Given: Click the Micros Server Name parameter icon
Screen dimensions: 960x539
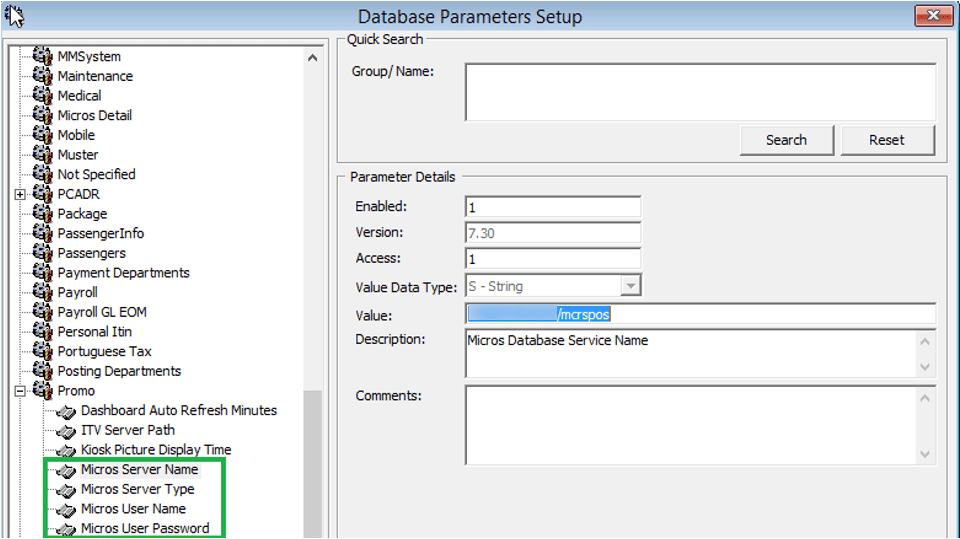Looking at the screenshot, I should tap(66, 470).
